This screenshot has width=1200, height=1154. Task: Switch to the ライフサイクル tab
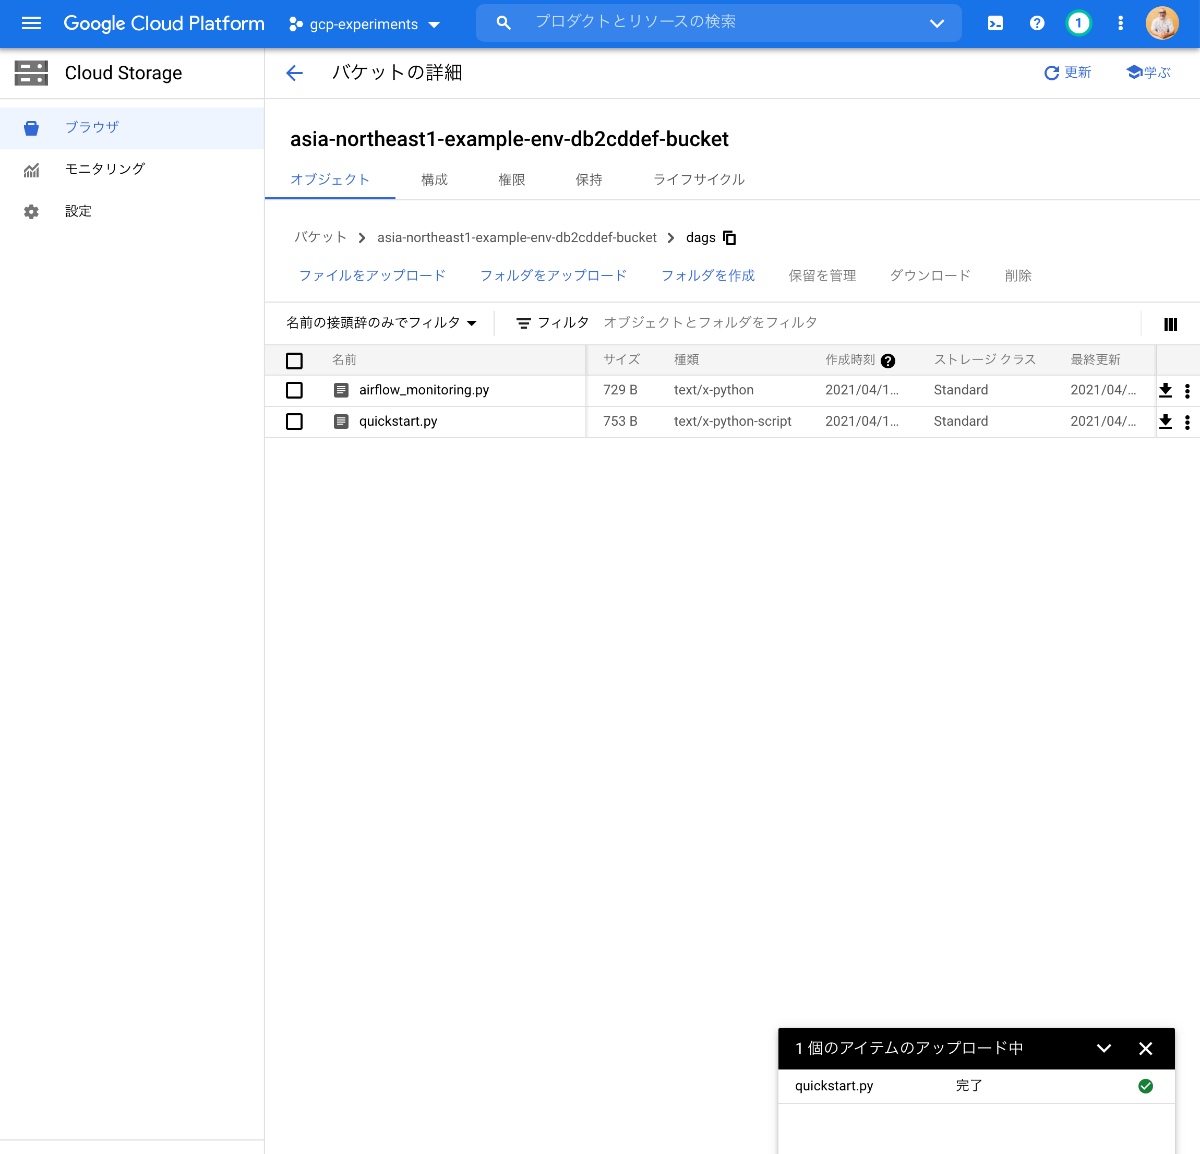point(699,180)
